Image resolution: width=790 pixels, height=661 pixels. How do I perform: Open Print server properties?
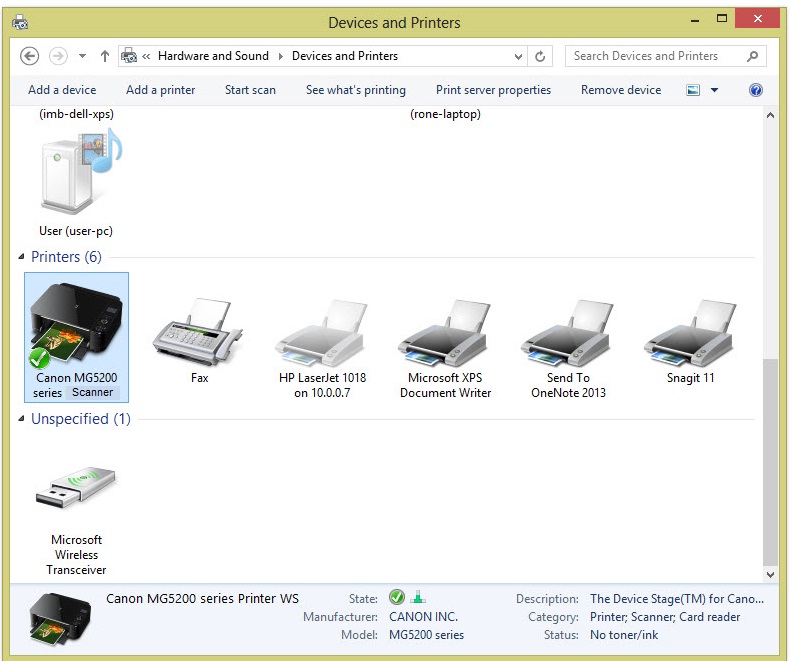click(493, 90)
